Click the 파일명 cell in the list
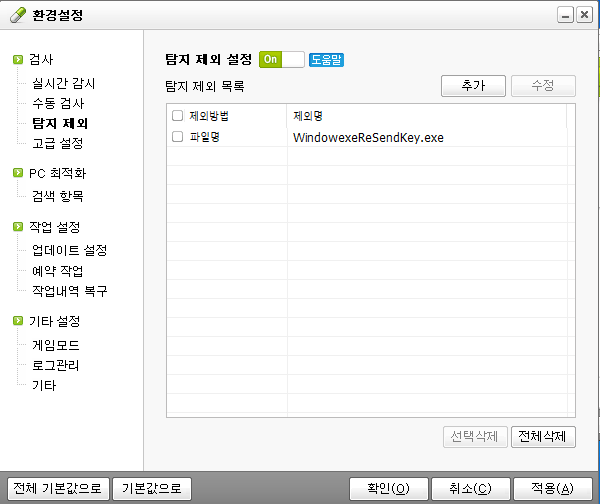The height and width of the screenshot is (504, 600). 205,137
